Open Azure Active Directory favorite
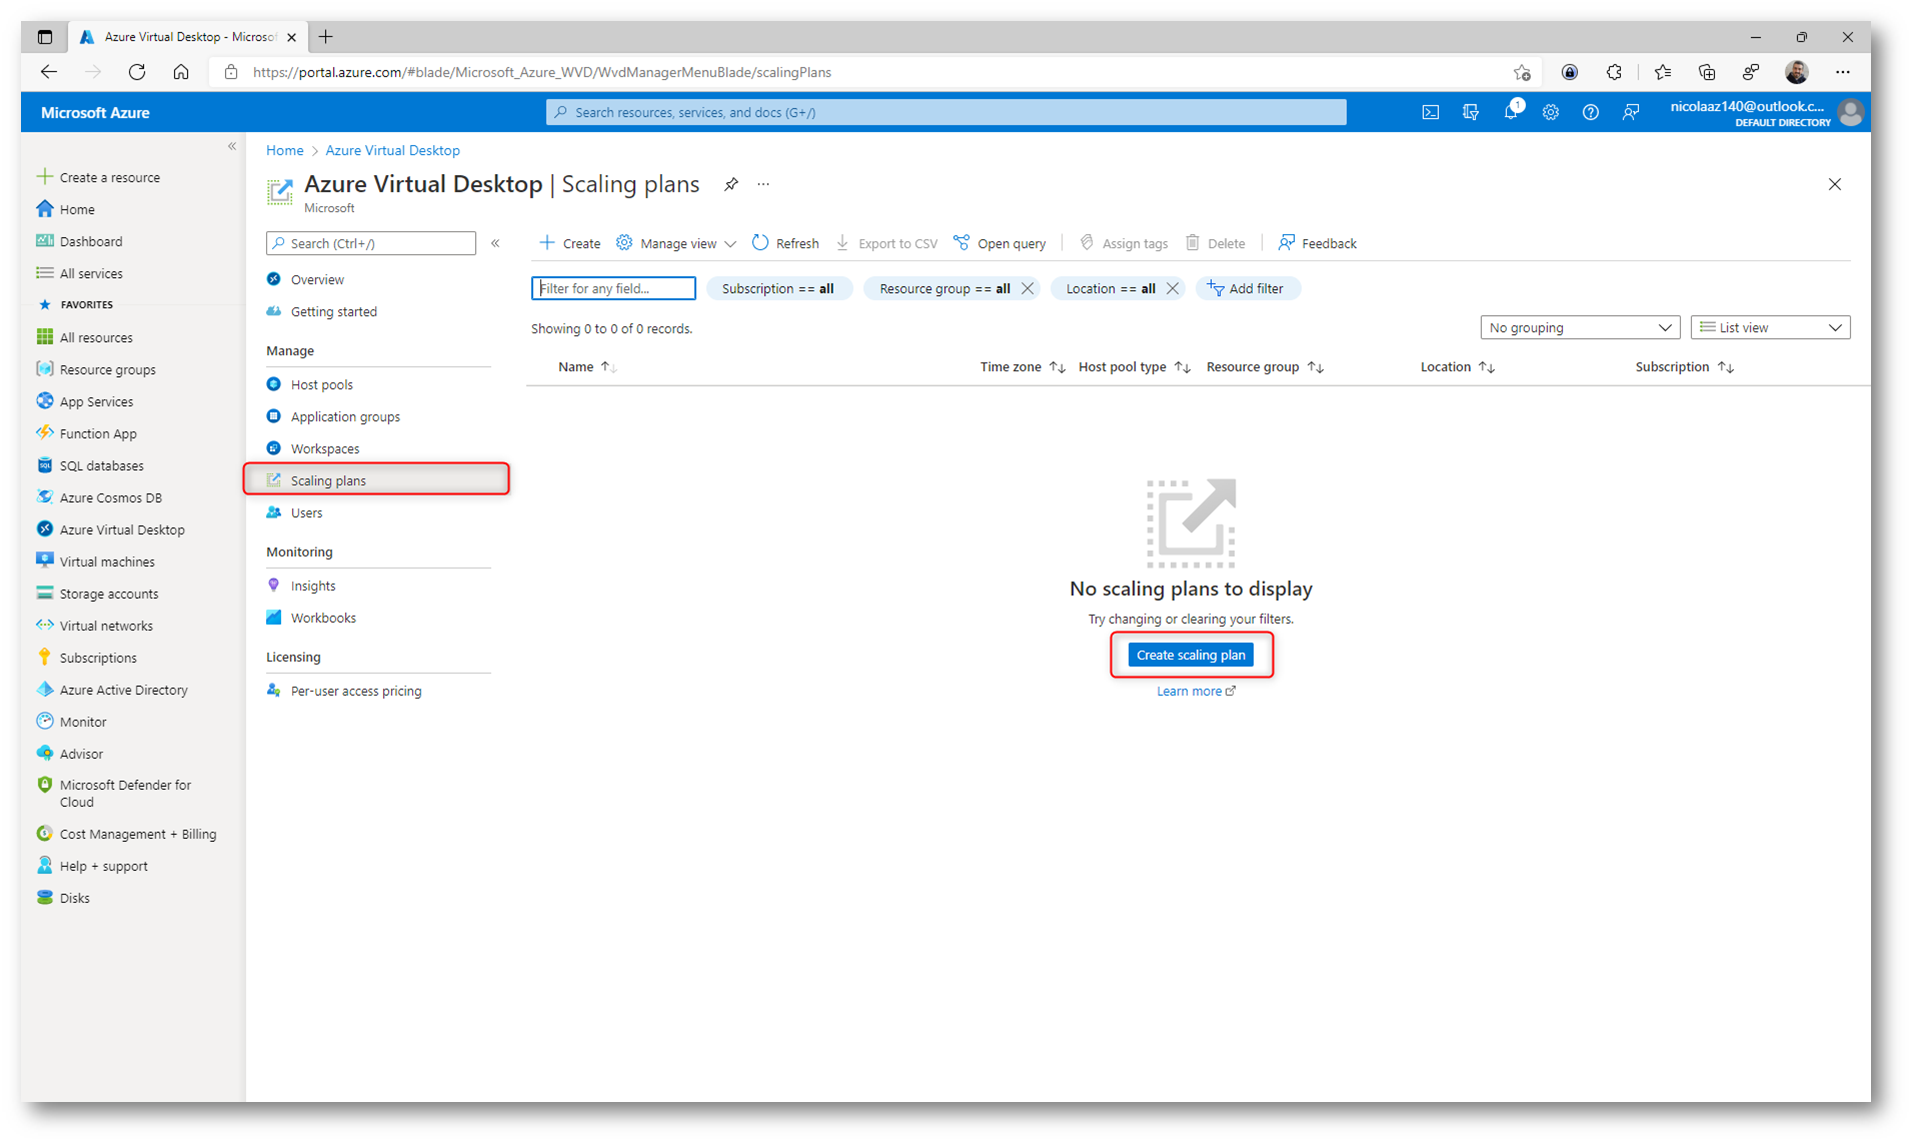The height and width of the screenshot is (1144, 1913). coord(123,689)
